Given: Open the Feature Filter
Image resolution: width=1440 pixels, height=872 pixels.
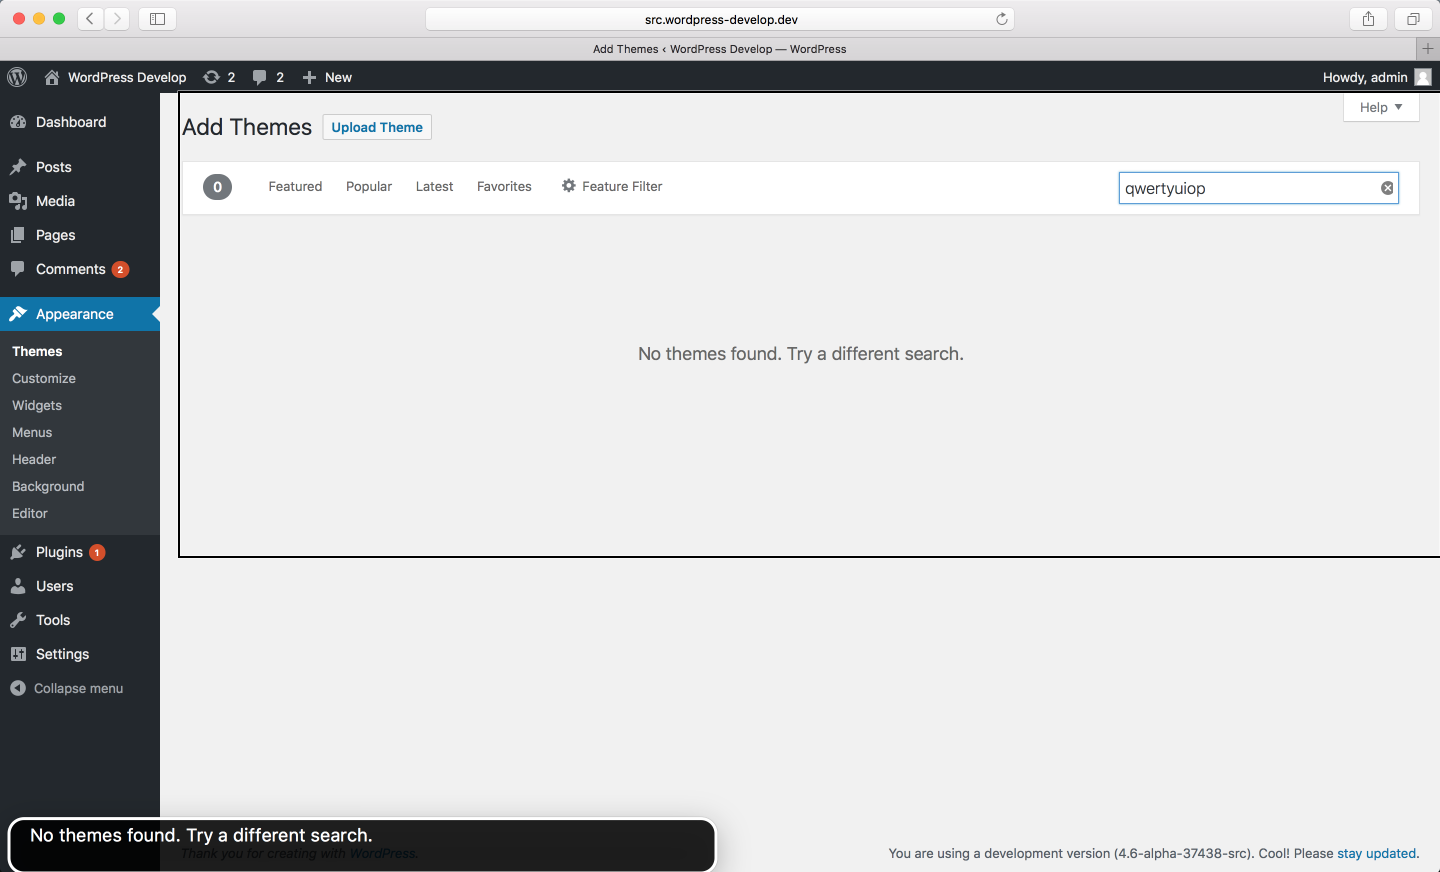Looking at the screenshot, I should coord(612,186).
